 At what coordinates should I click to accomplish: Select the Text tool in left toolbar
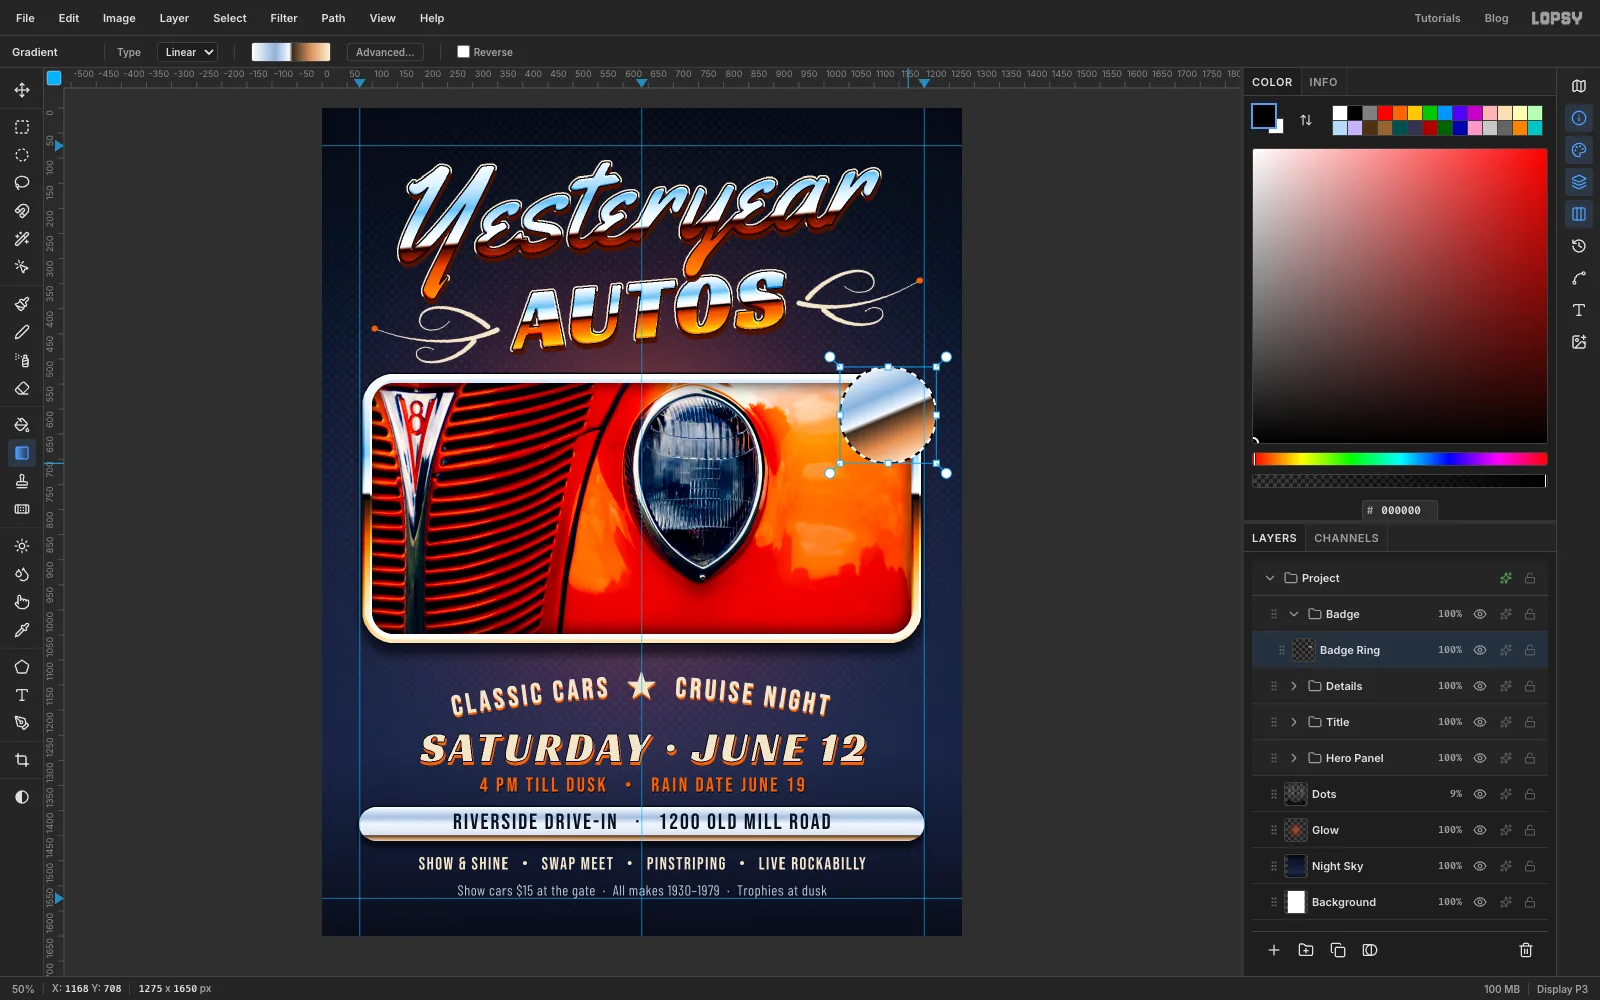coord(22,695)
